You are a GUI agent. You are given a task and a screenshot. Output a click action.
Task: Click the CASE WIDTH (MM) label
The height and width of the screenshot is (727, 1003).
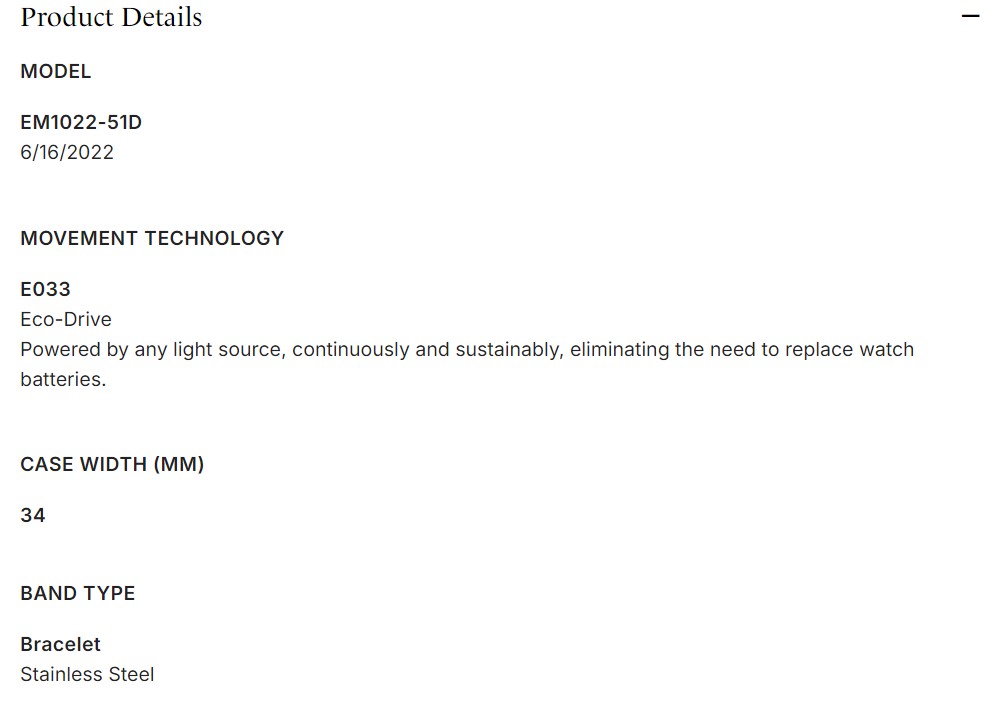pyautogui.click(x=112, y=464)
